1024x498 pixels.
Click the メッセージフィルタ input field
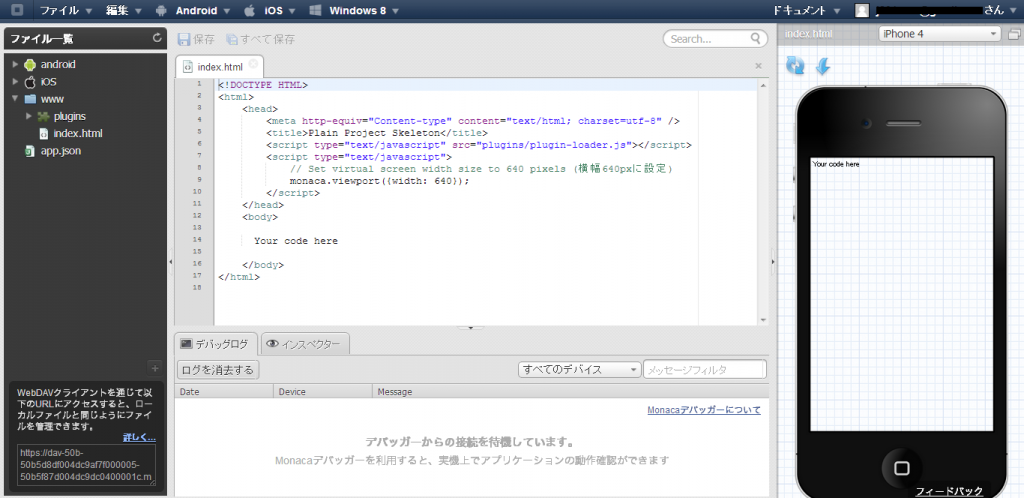(704, 369)
